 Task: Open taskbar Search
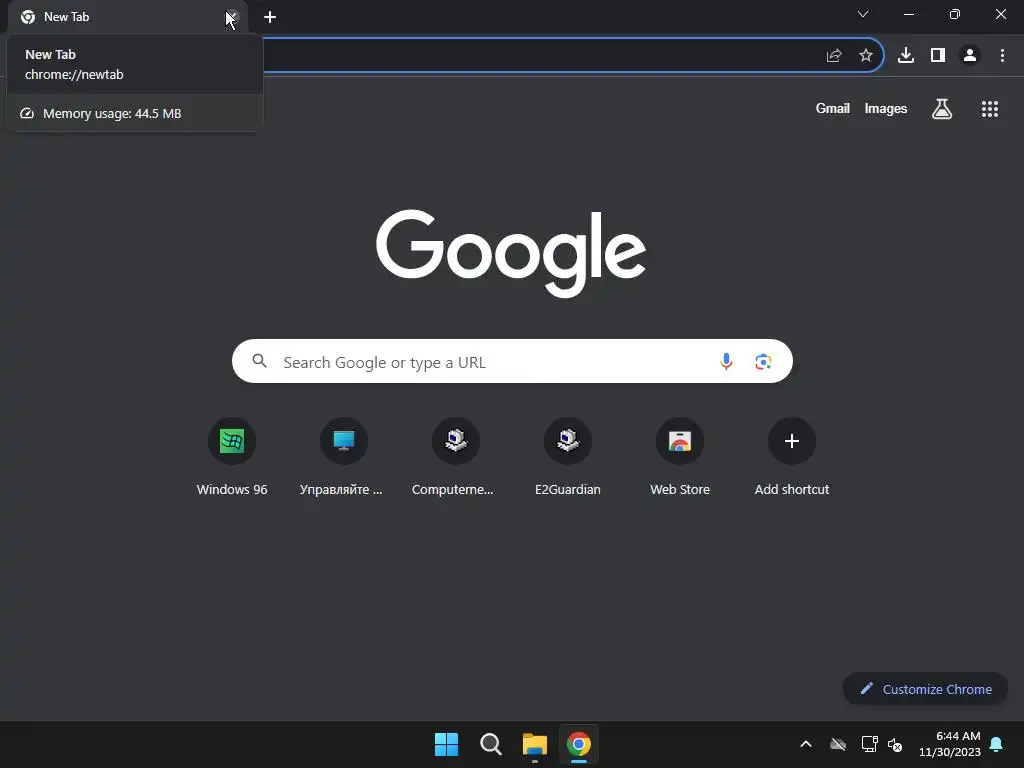(490, 744)
